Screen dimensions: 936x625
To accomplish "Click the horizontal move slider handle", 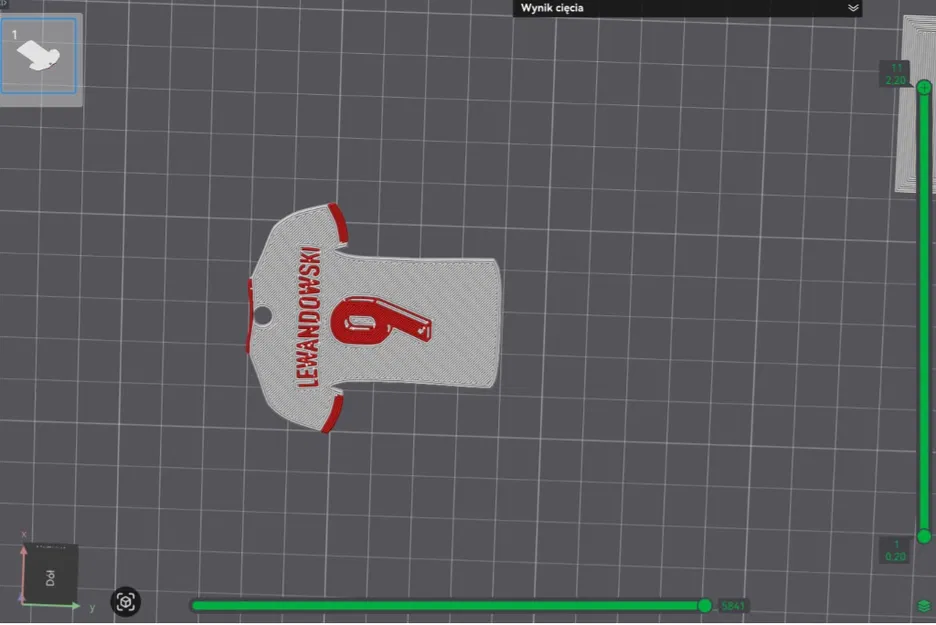I will tap(704, 606).
